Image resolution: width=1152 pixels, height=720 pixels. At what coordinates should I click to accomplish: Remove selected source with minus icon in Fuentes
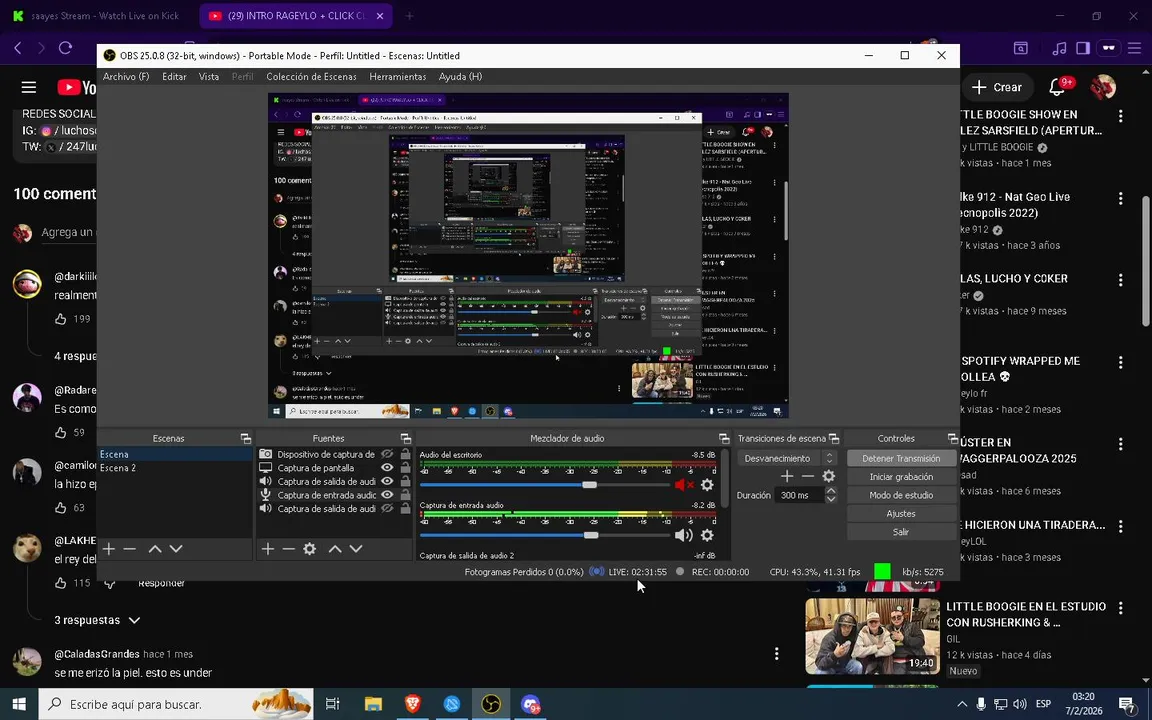pos(288,549)
